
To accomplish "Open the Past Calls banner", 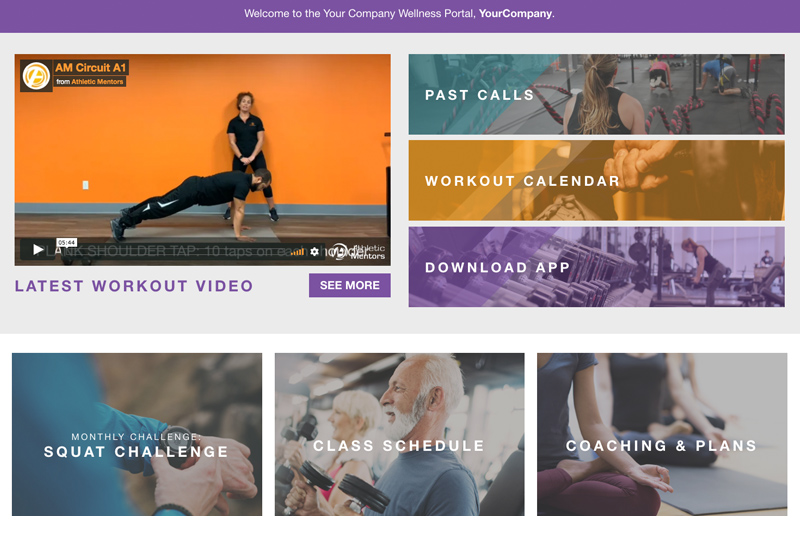I will (596, 94).
